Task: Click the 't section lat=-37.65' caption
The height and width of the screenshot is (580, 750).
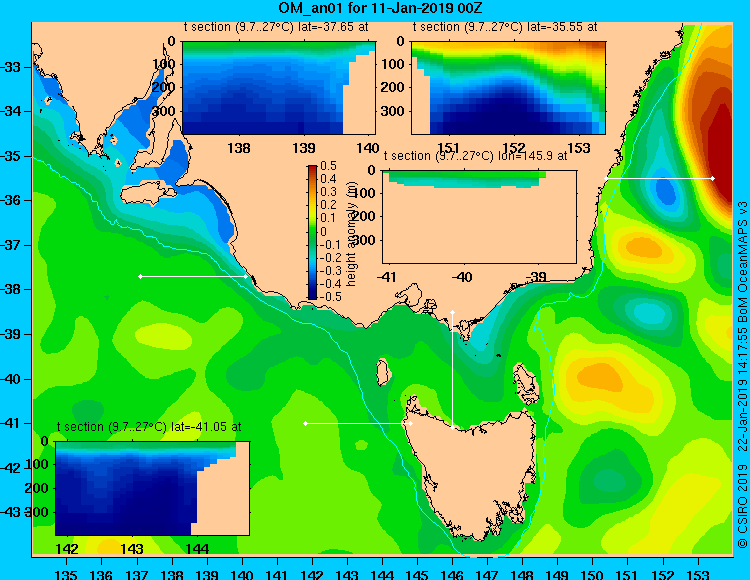Action: [276, 27]
